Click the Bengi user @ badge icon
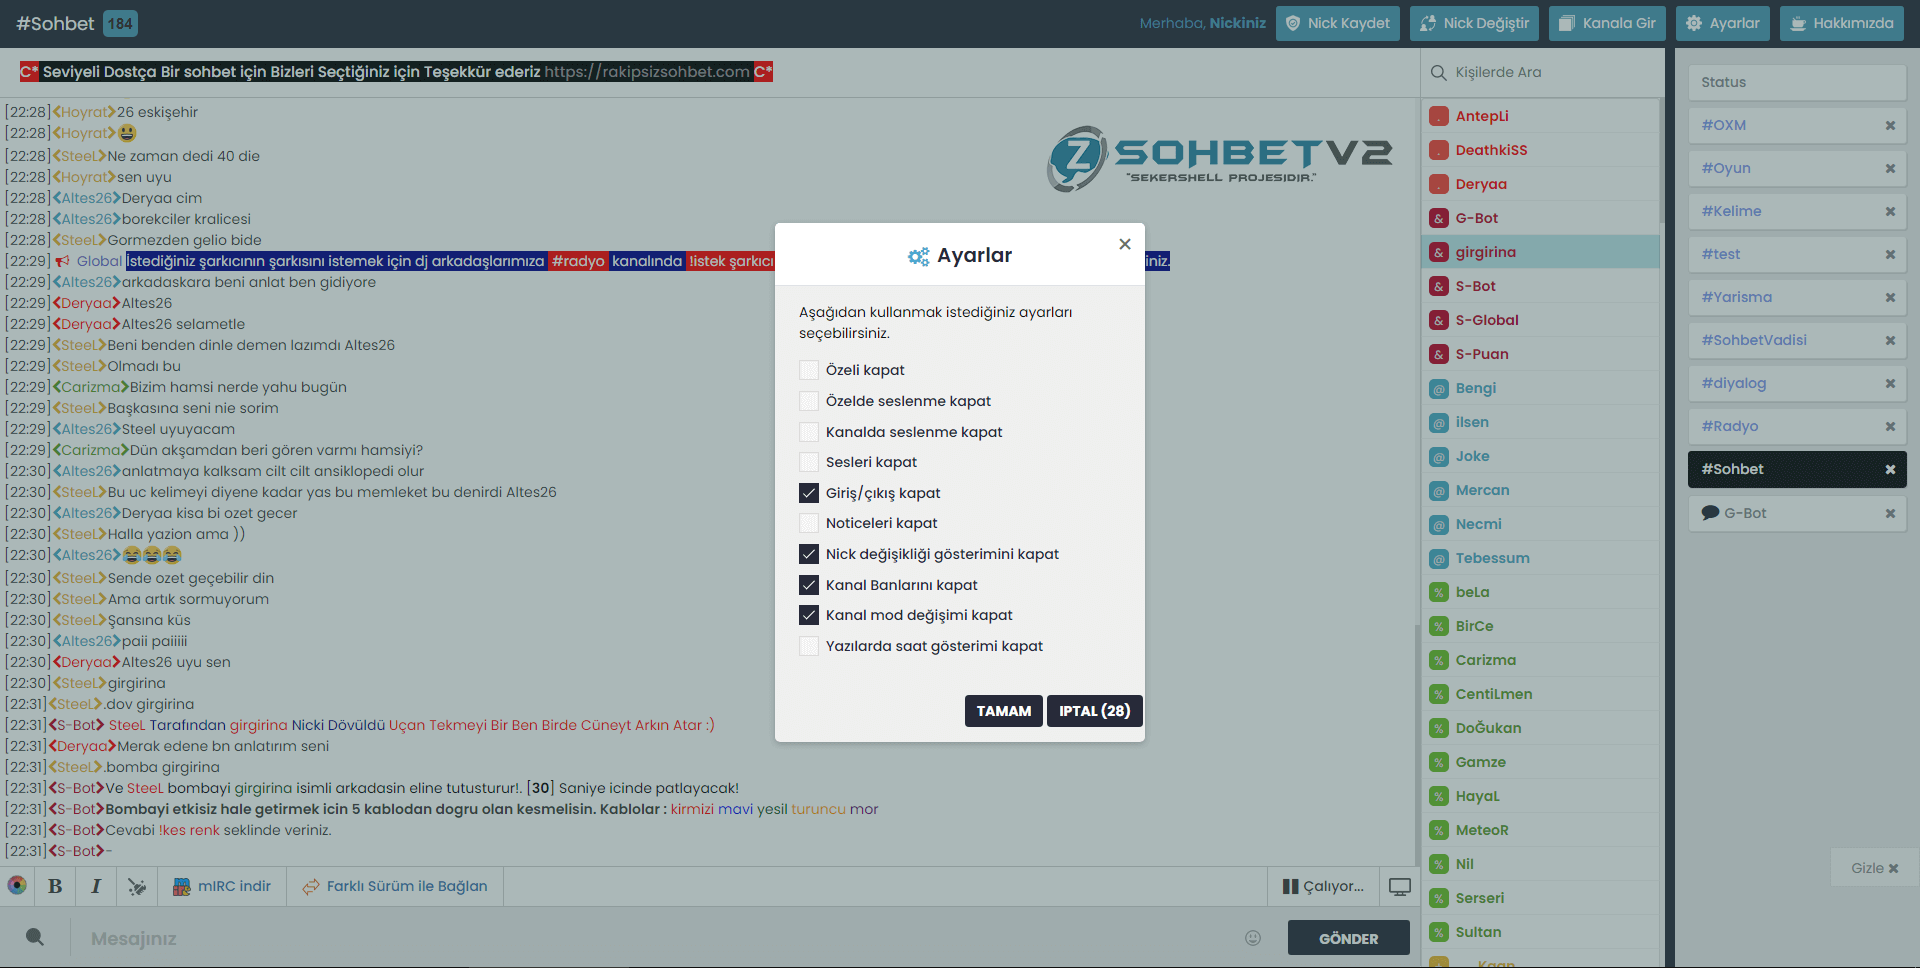Image resolution: width=1920 pixels, height=968 pixels. (x=1439, y=388)
